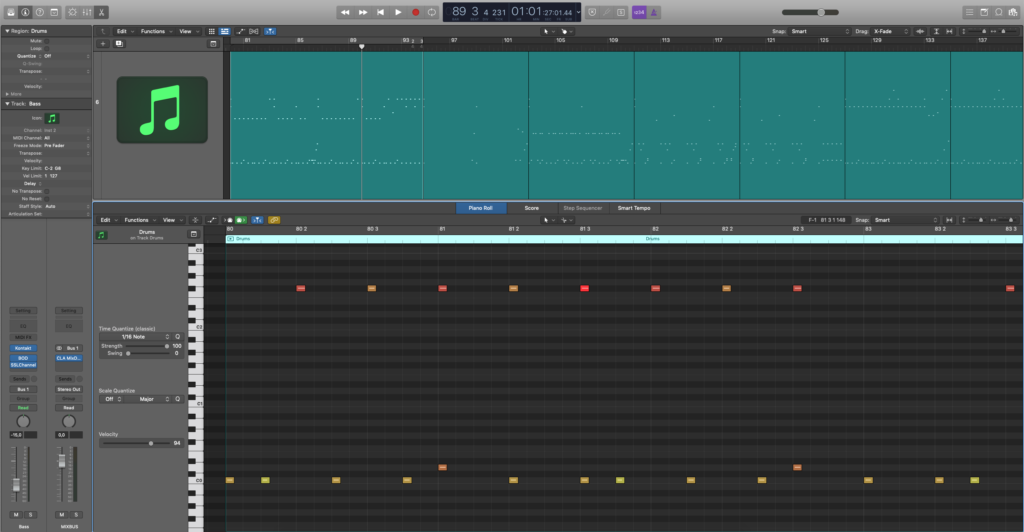Screen dimensions: 1024x532
Task: Tick the region Loop checkbox
Action: click(x=46, y=48)
